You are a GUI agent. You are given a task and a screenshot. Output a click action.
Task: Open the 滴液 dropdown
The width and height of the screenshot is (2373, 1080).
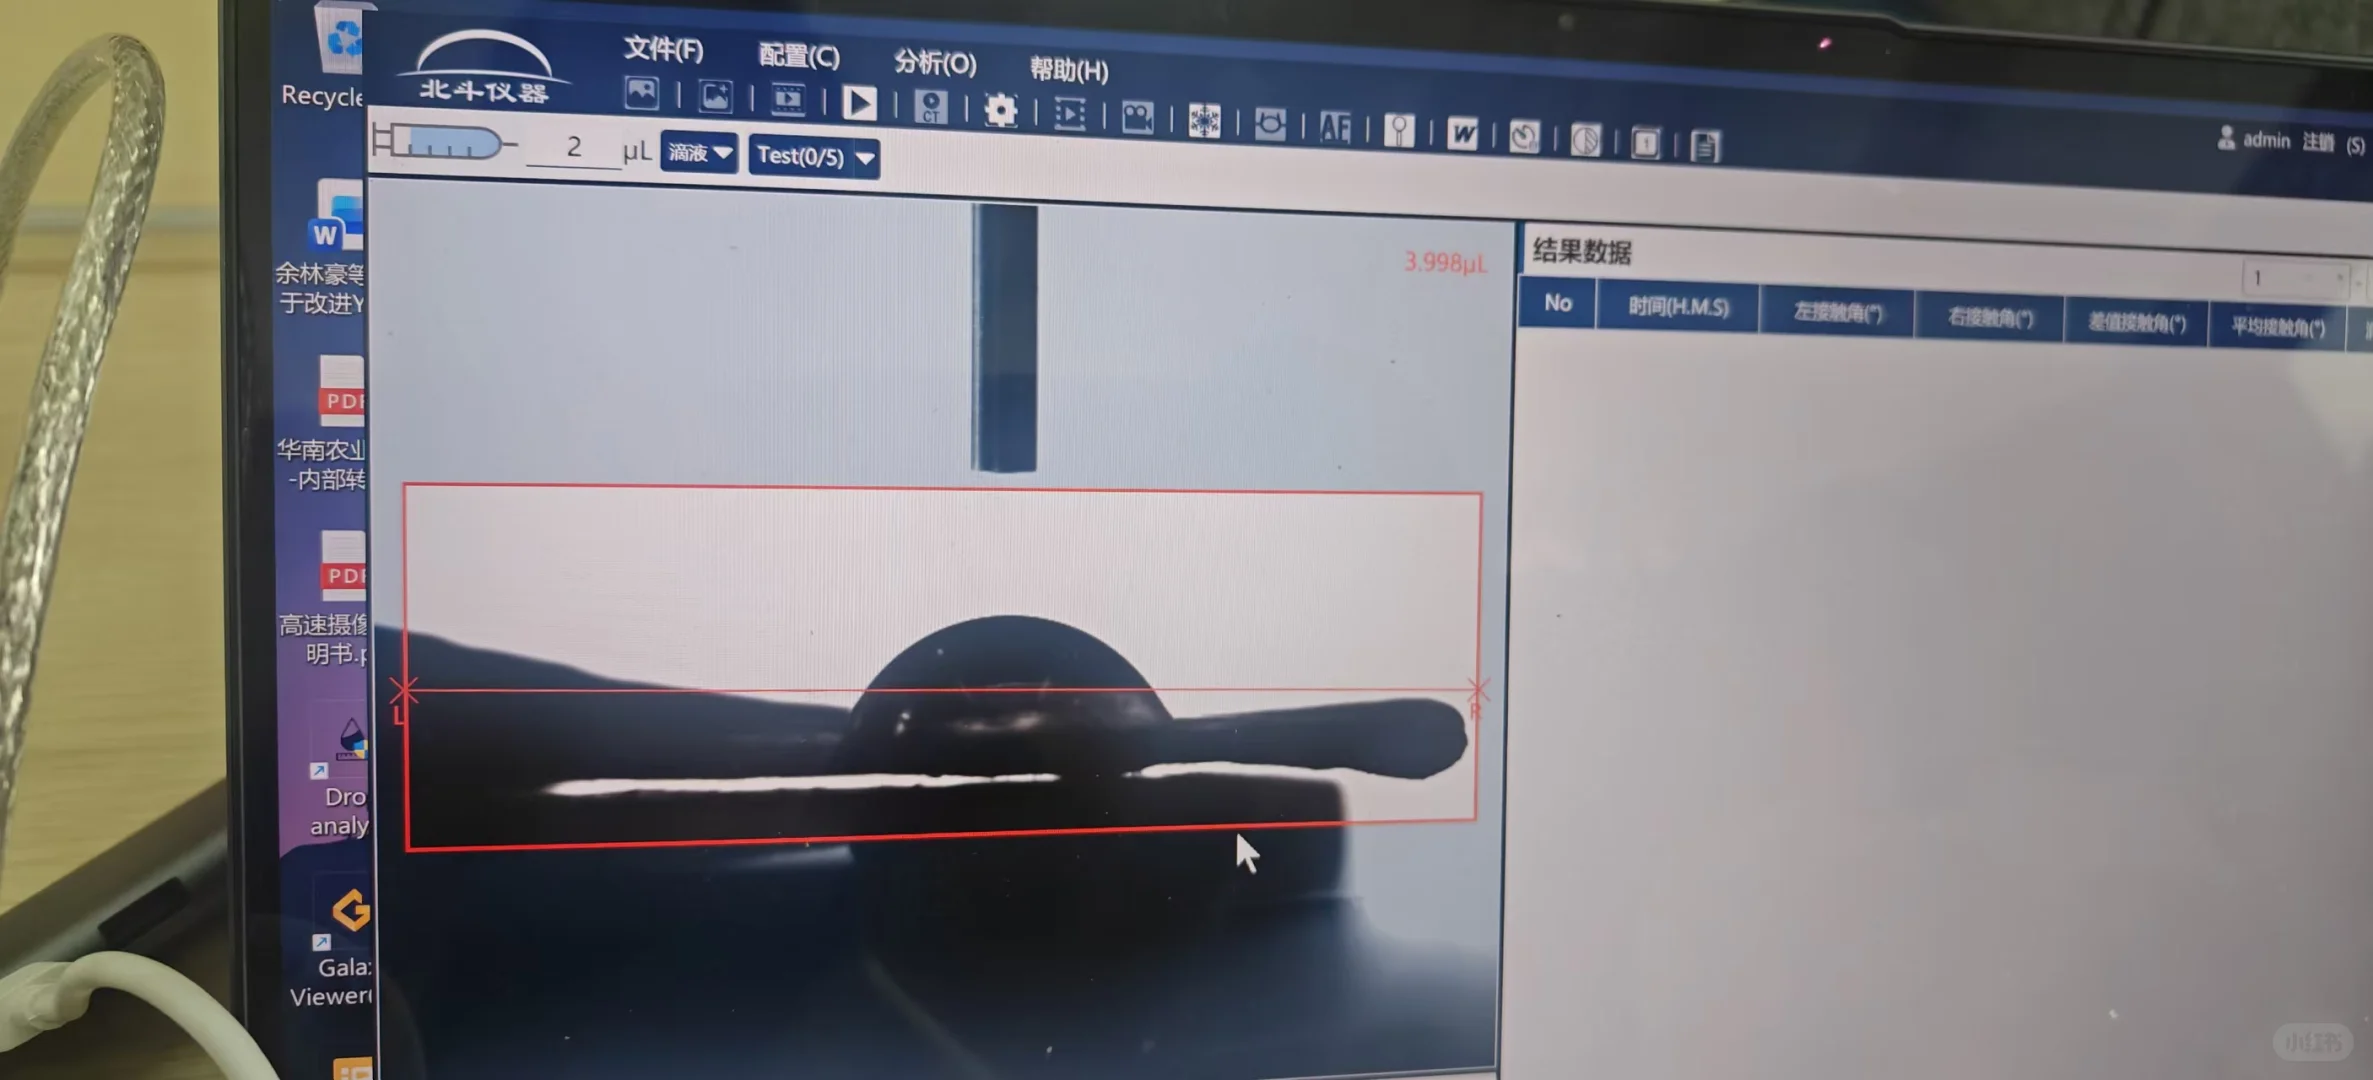697,153
